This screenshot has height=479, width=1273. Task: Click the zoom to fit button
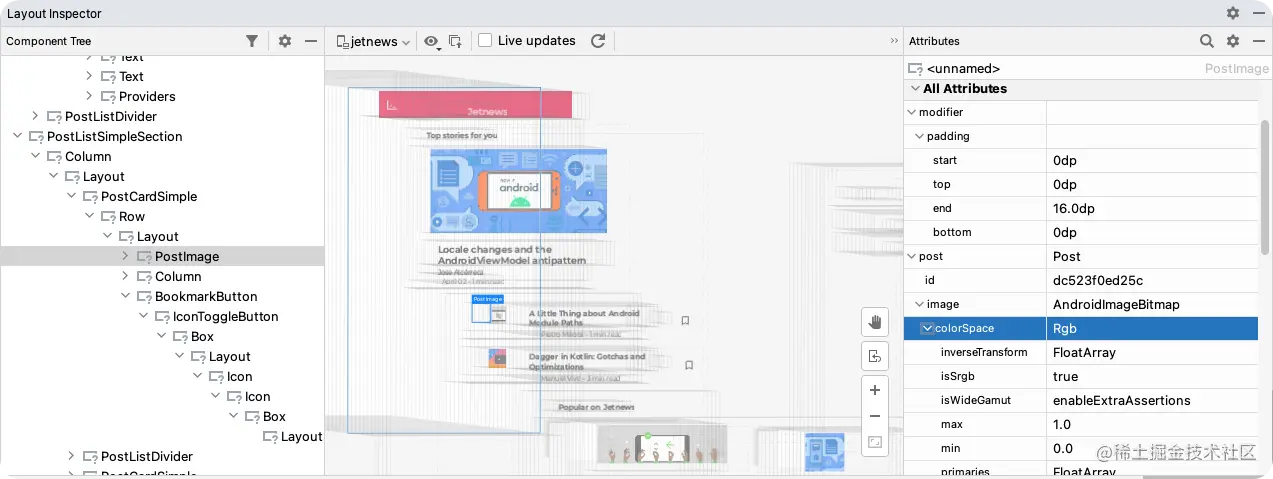coord(875,442)
